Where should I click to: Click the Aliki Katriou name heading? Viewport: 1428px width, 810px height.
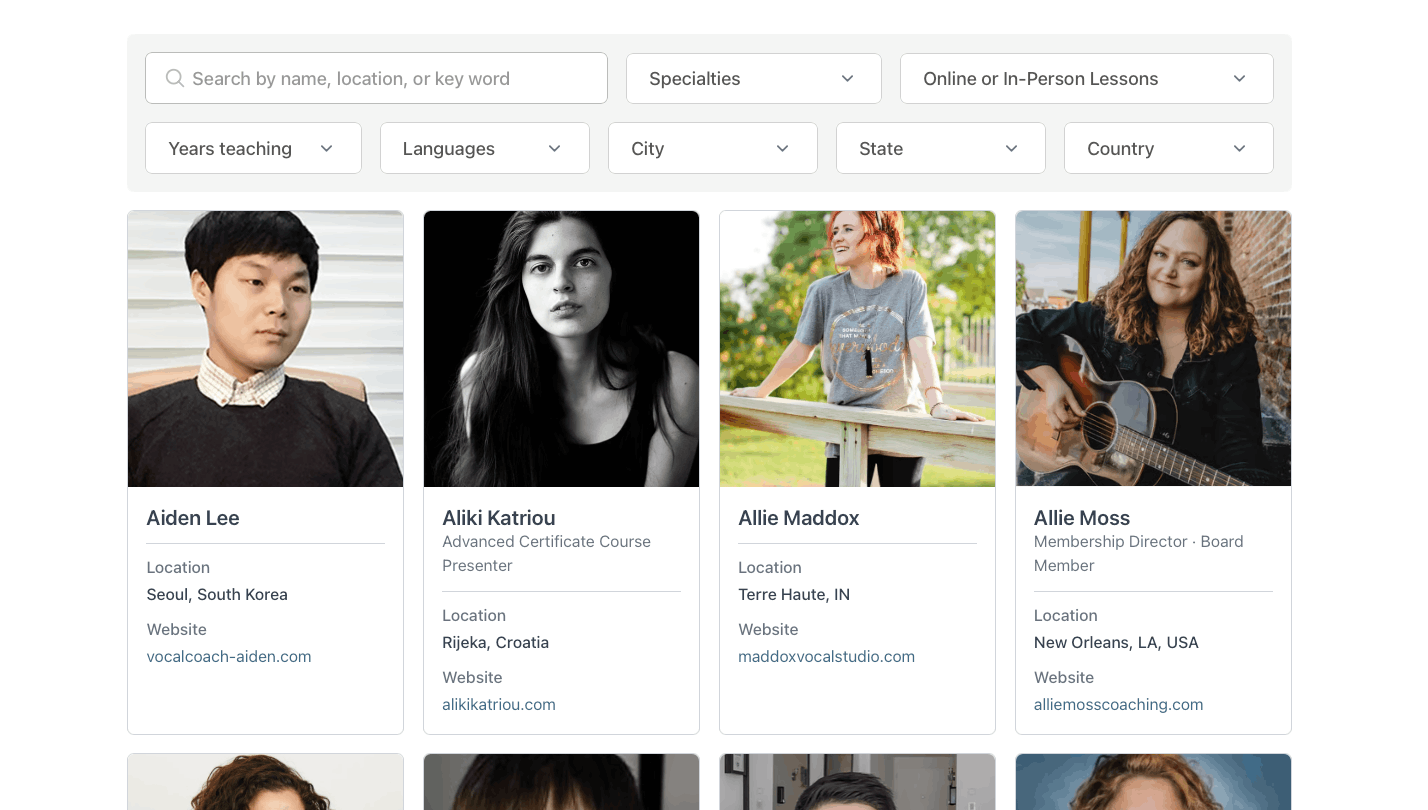point(499,518)
